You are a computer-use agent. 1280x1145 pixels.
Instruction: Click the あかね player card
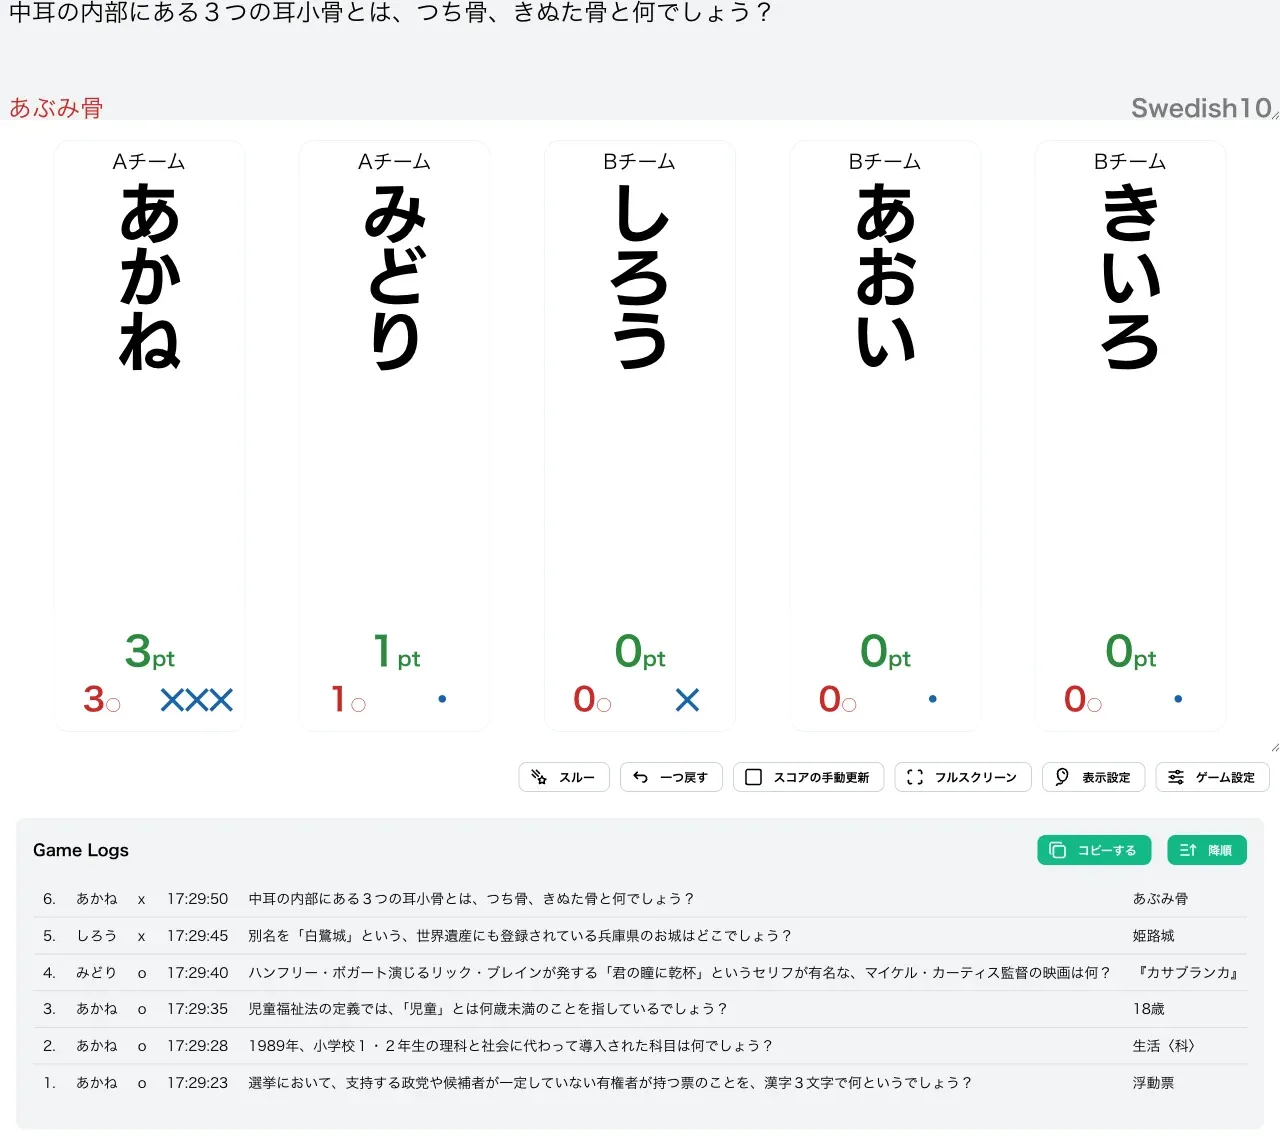[x=149, y=436]
